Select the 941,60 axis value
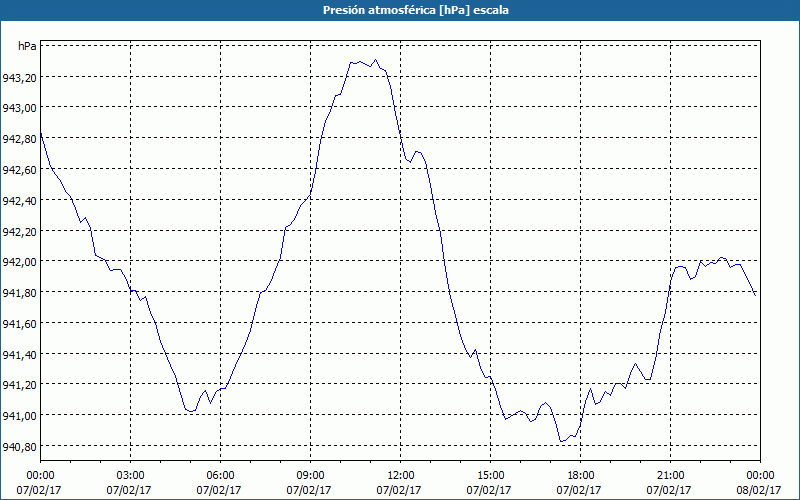800x500 pixels. [19, 324]
